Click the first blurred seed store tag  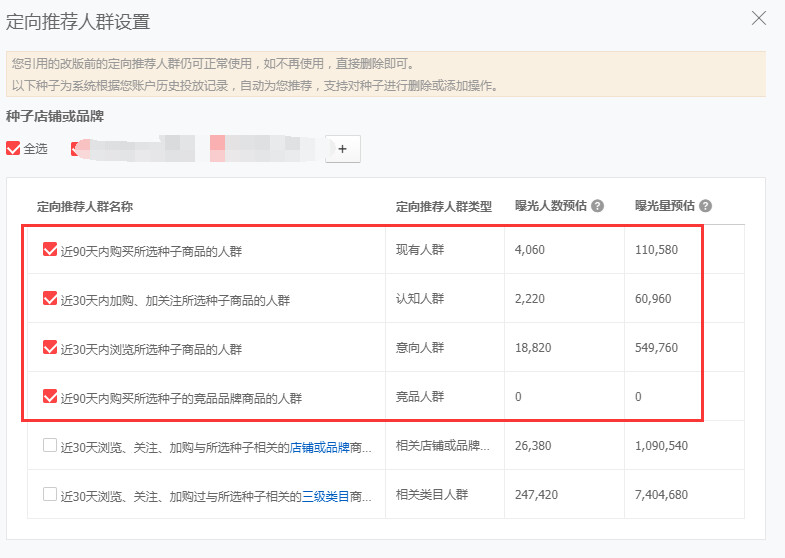pos(130,149)
